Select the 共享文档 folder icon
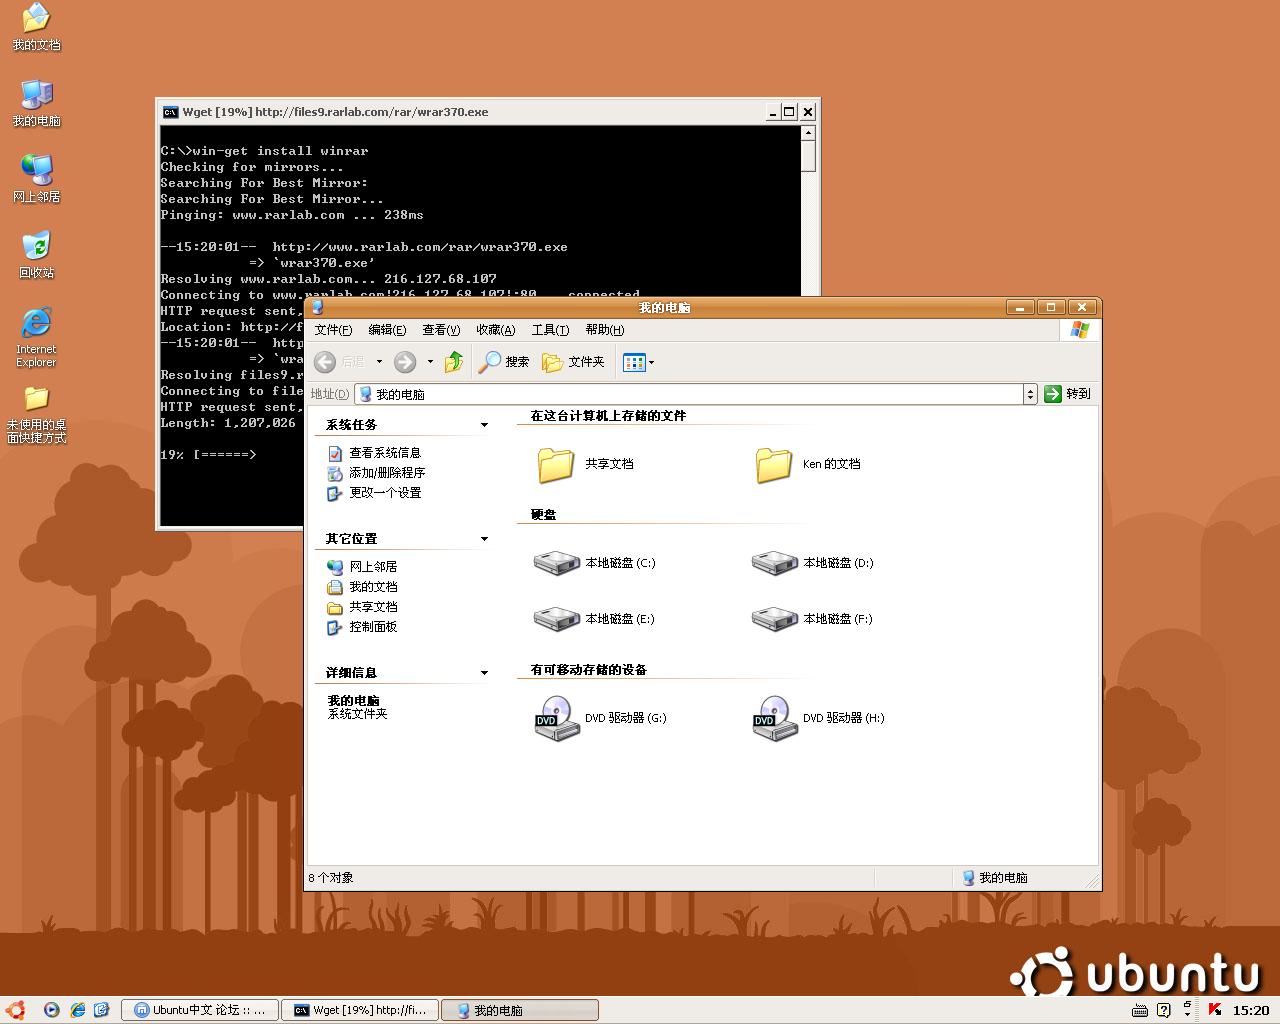This screenshot has height=1024, width=1280. tap(556, 464)
